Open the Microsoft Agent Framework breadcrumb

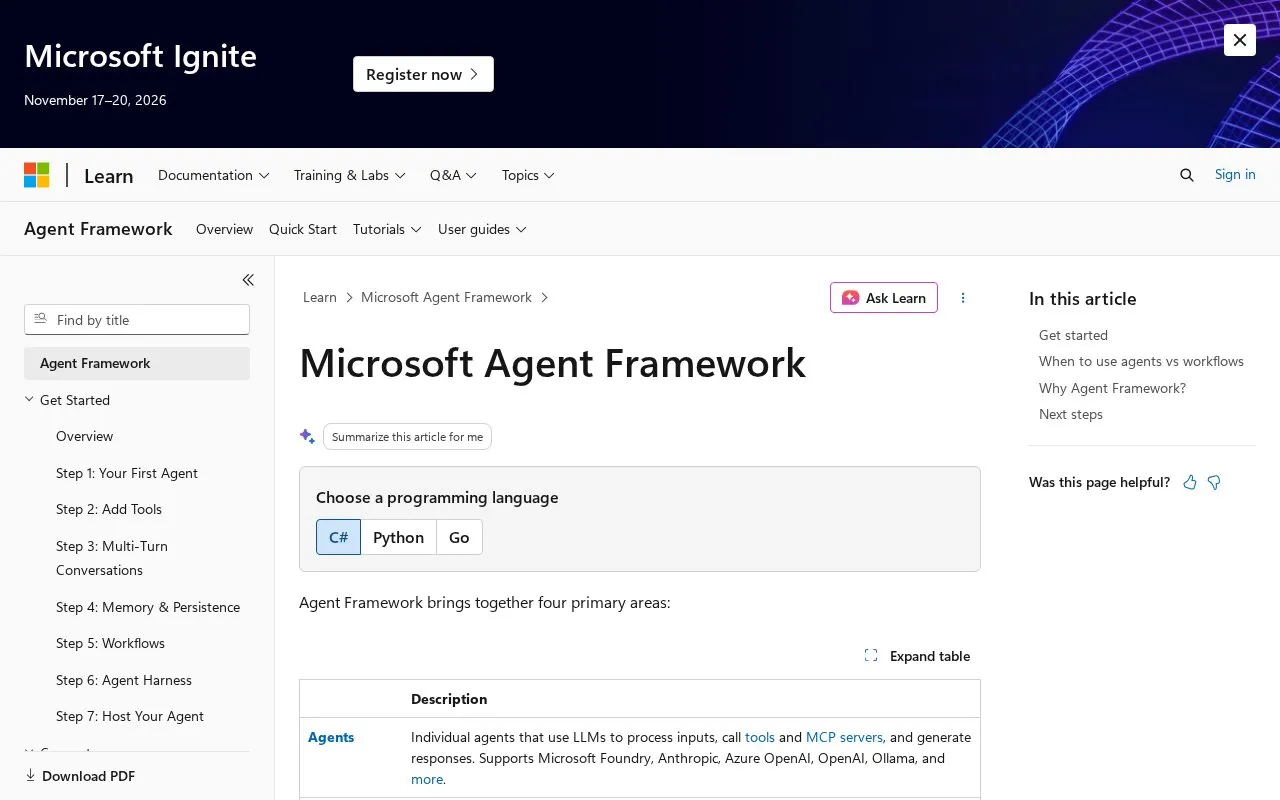(446, 297)
